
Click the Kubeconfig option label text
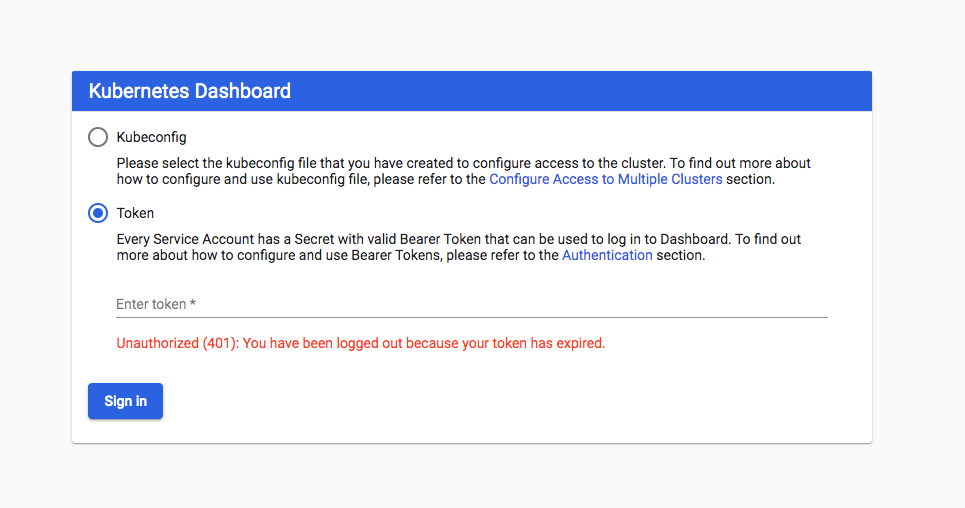coord(151,137)
